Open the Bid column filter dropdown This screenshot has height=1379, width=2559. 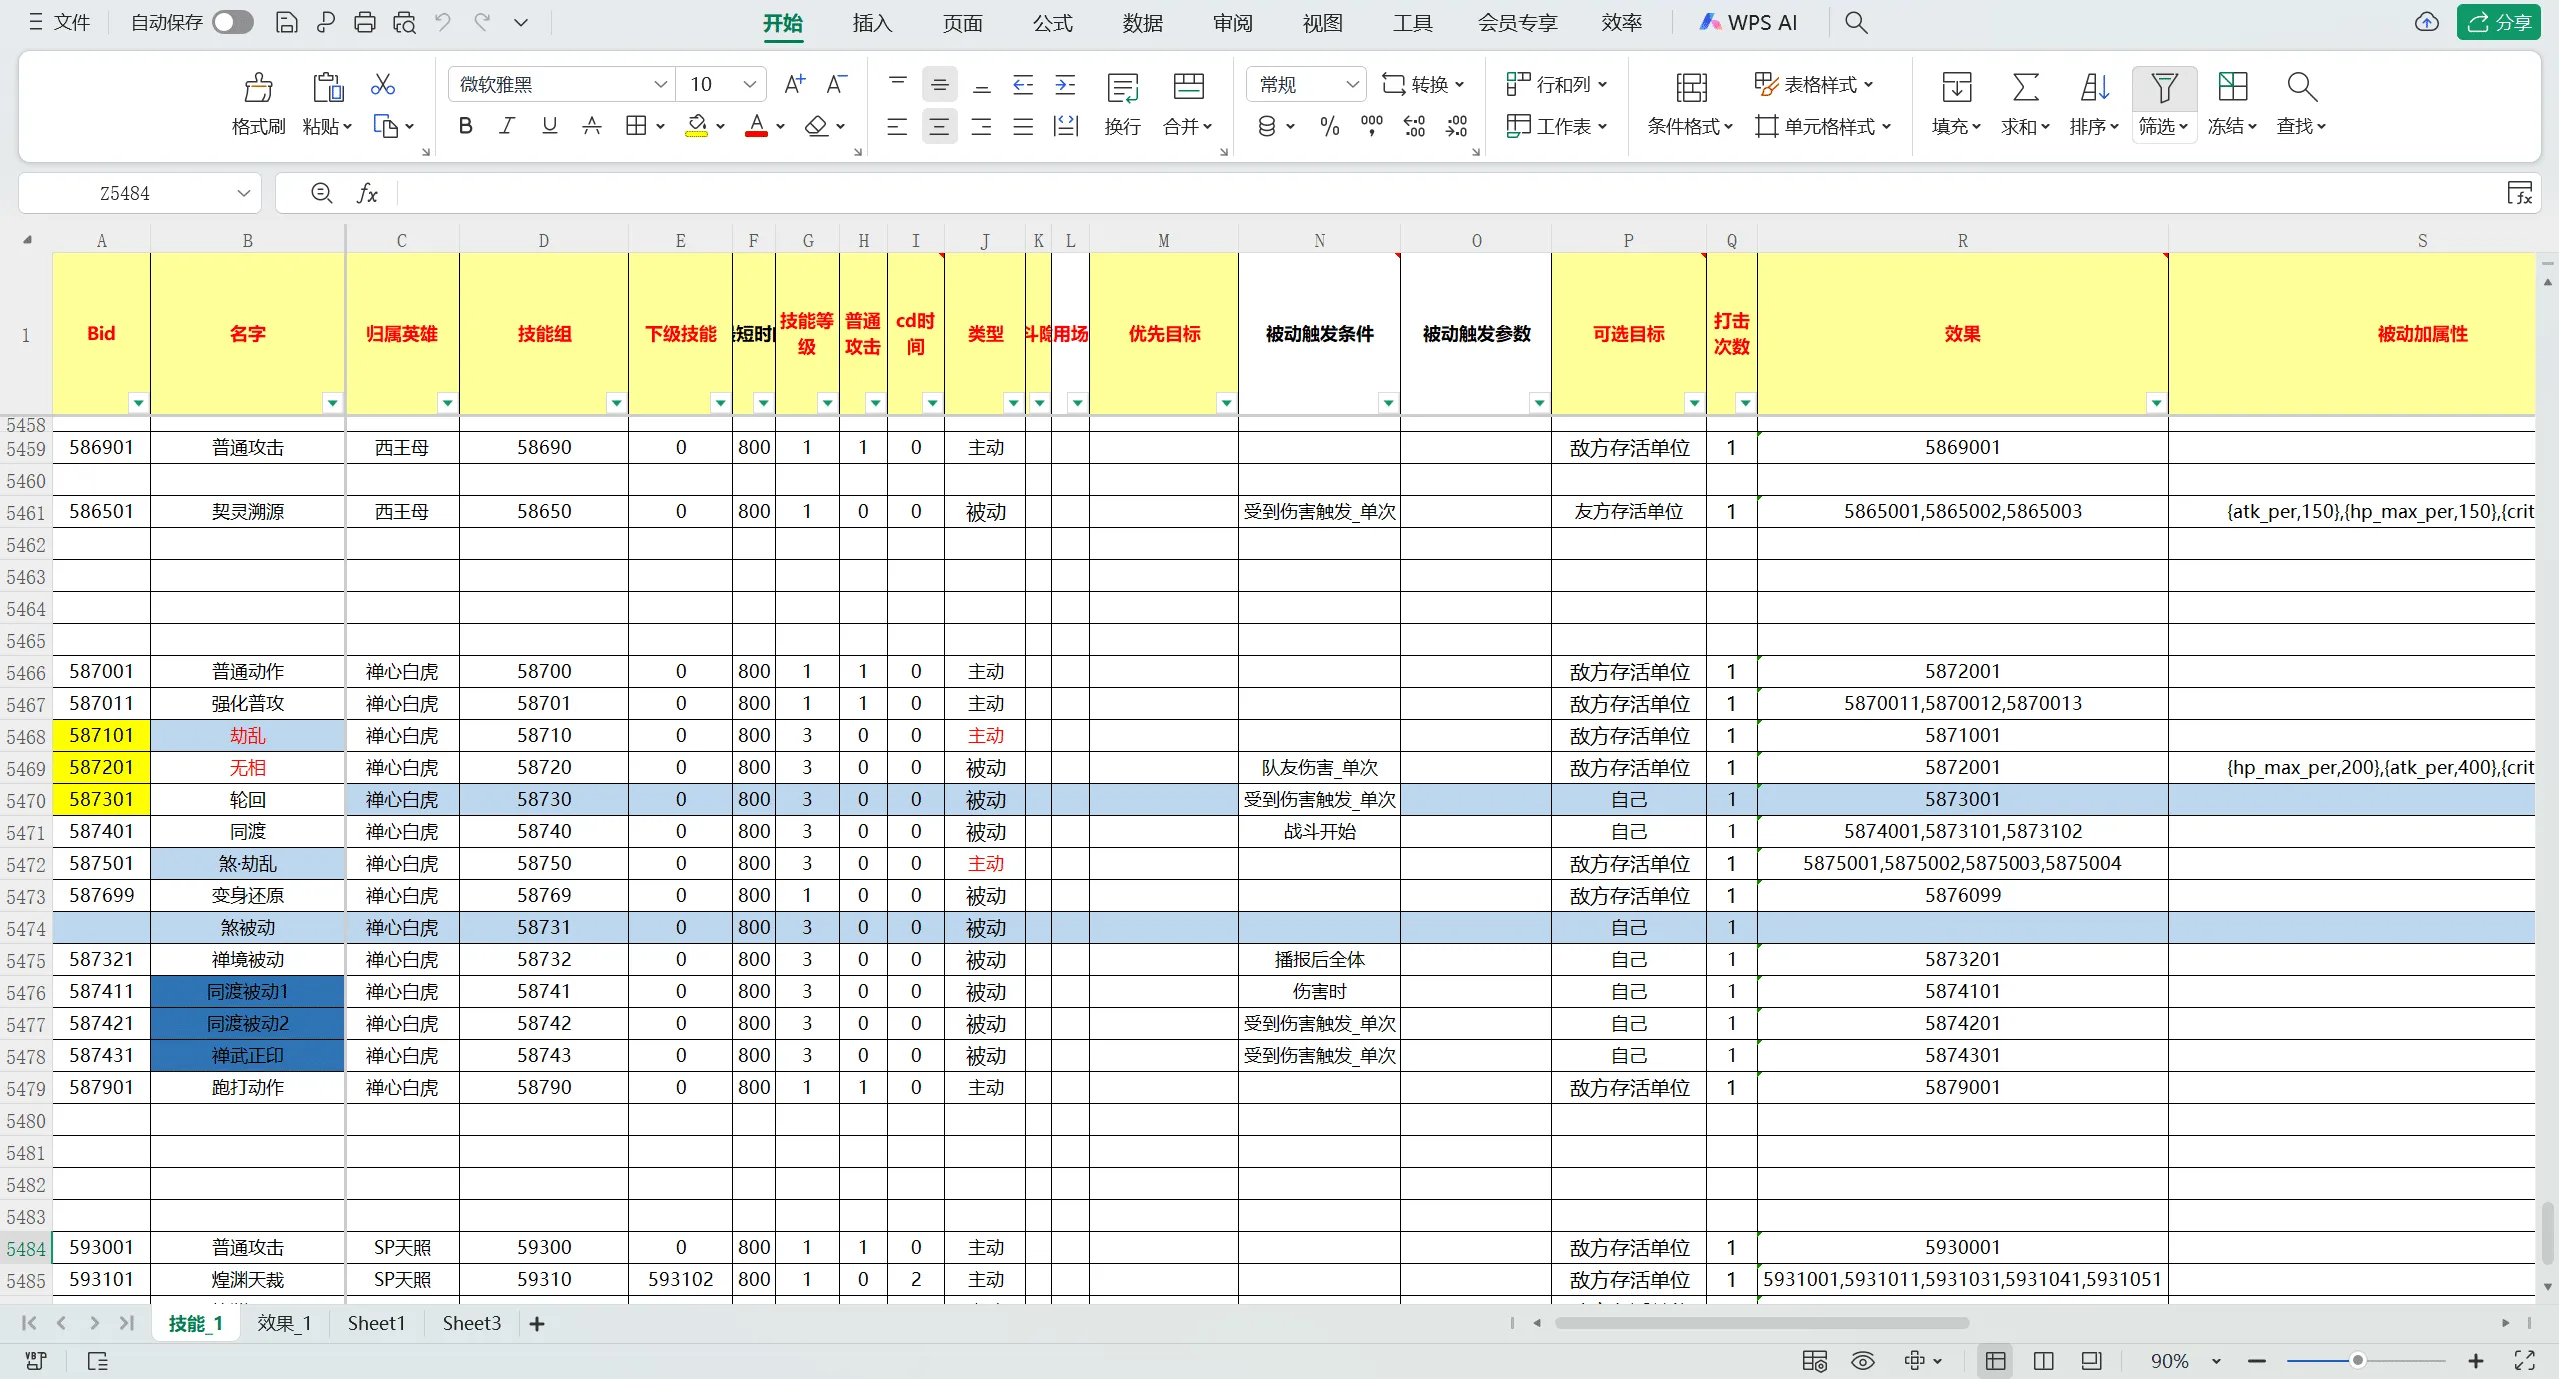tap(138, 403)
